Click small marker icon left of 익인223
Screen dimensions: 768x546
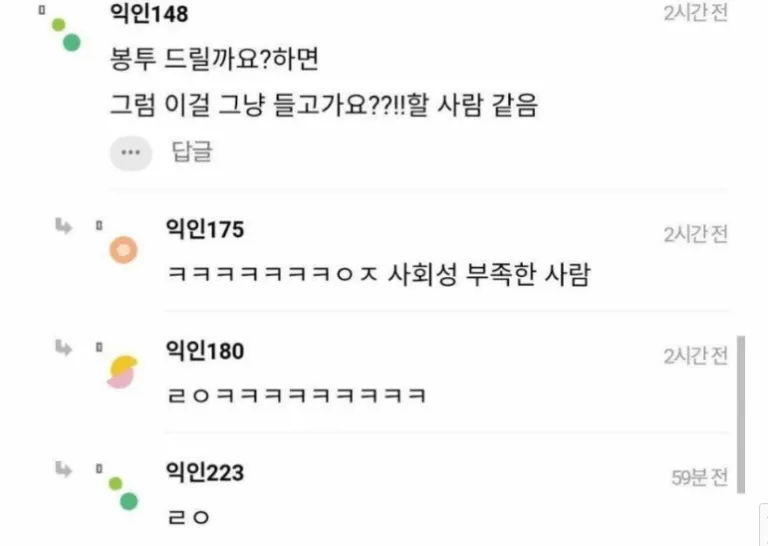(x=99, y=469)
